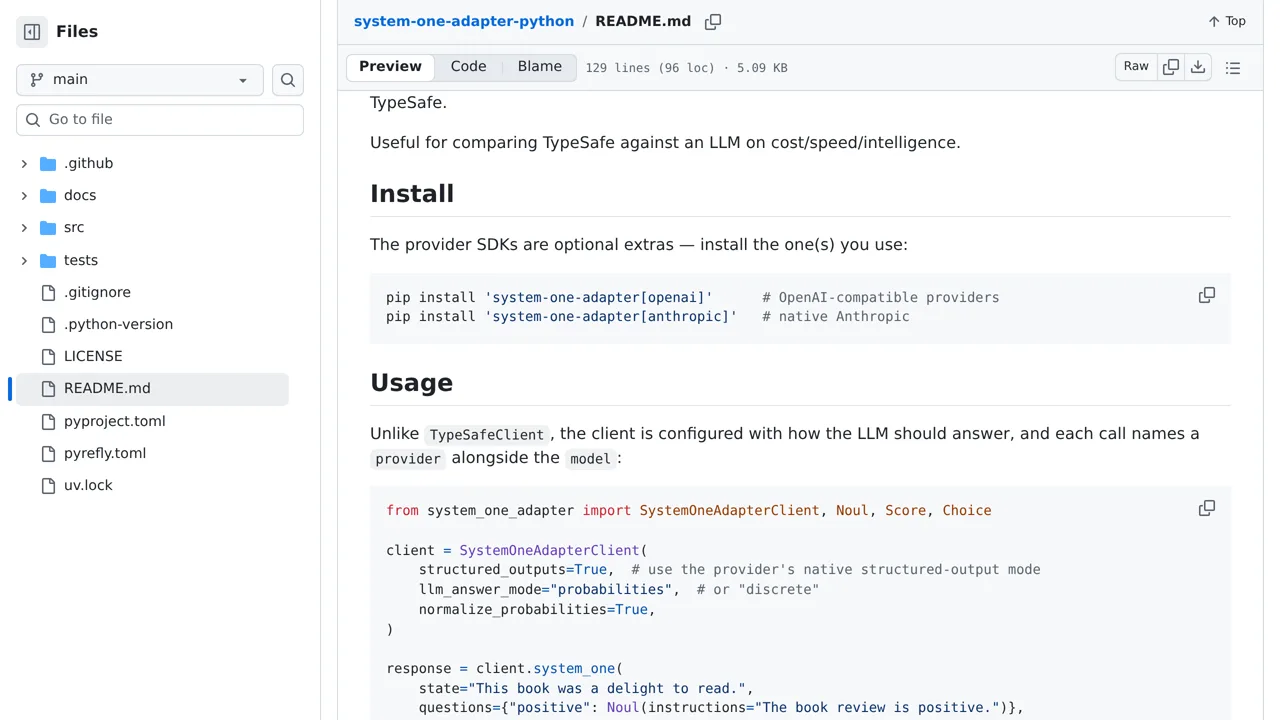1280x720 pixels.
Task: Click the Files panel title
Action: (x=77, y=32)
